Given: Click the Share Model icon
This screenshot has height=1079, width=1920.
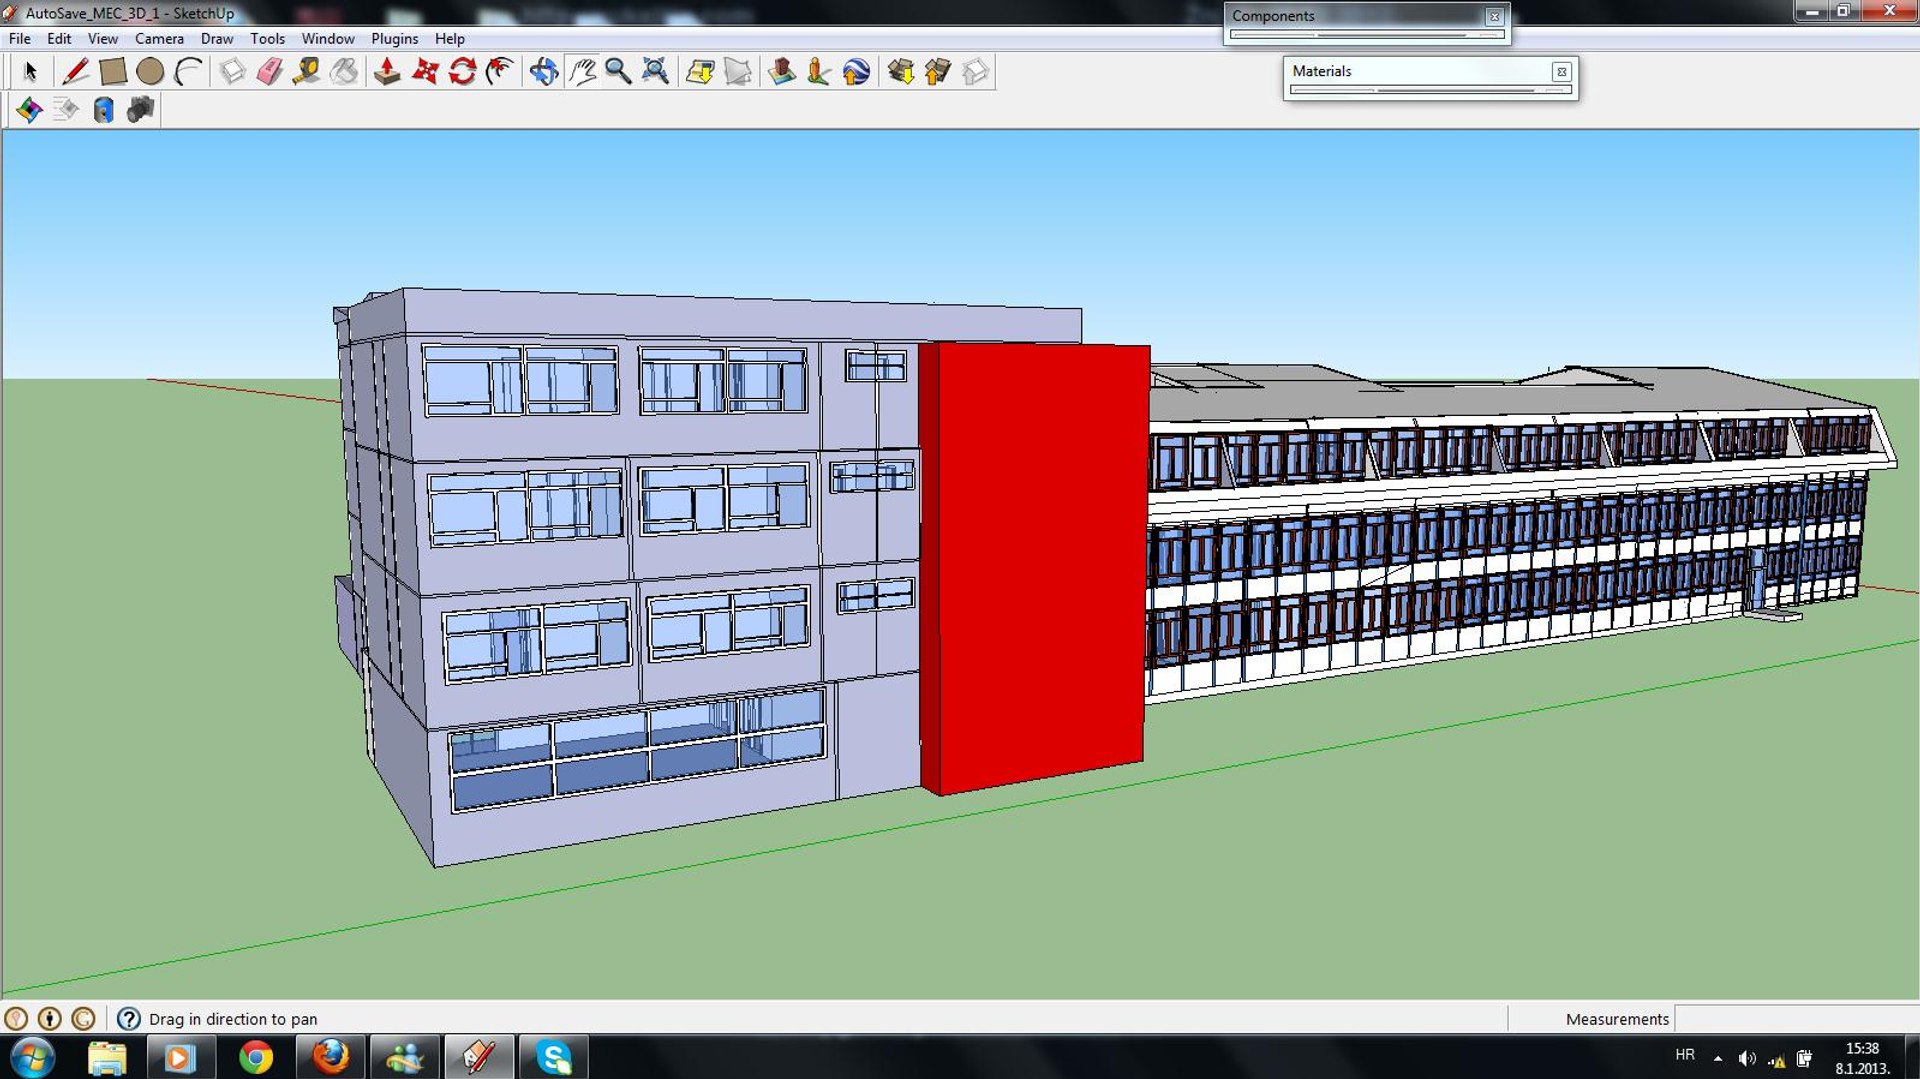Looking at the screenshot, I should [x=937, y=72].
